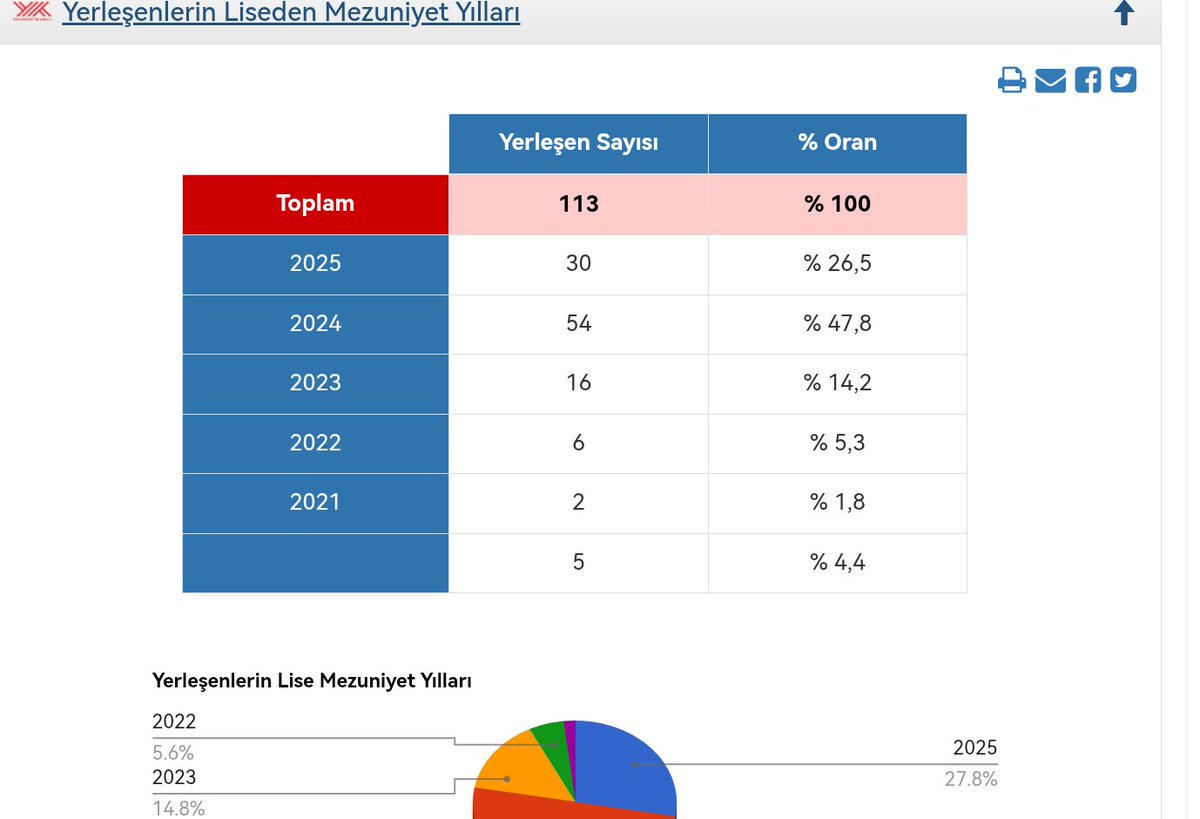Open the 'Yerleşenlerin Liseden Mezuniyet Yılları' heading link
This screenshot has width=1200, height=819.
(291, 13)
